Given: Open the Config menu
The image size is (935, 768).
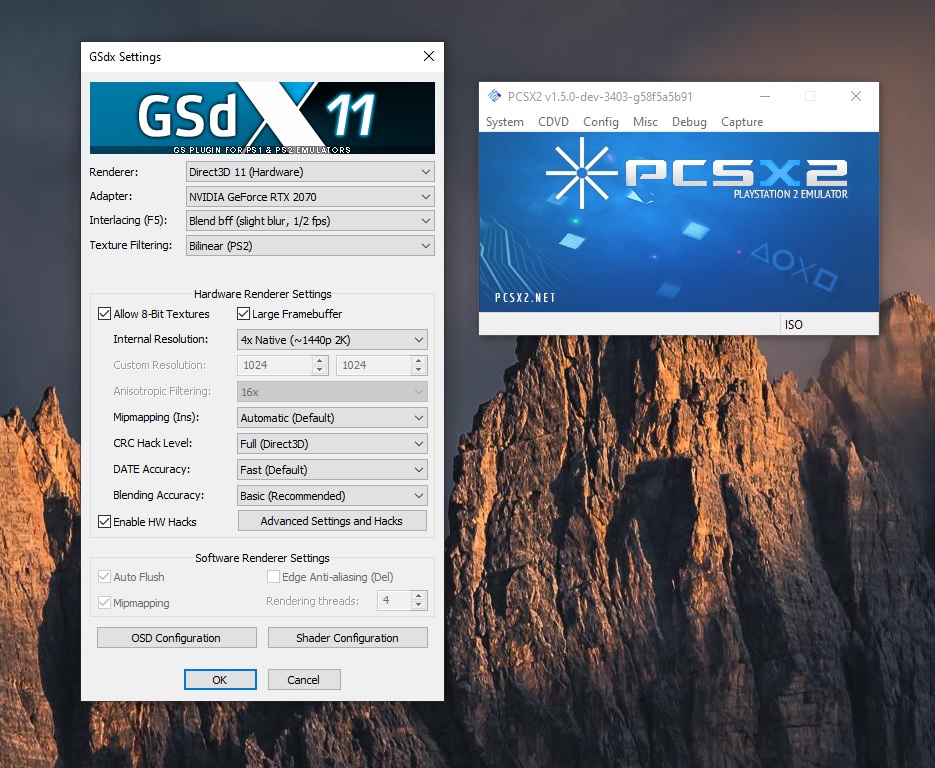Looking at the screenshot, I should pos(601,122).
